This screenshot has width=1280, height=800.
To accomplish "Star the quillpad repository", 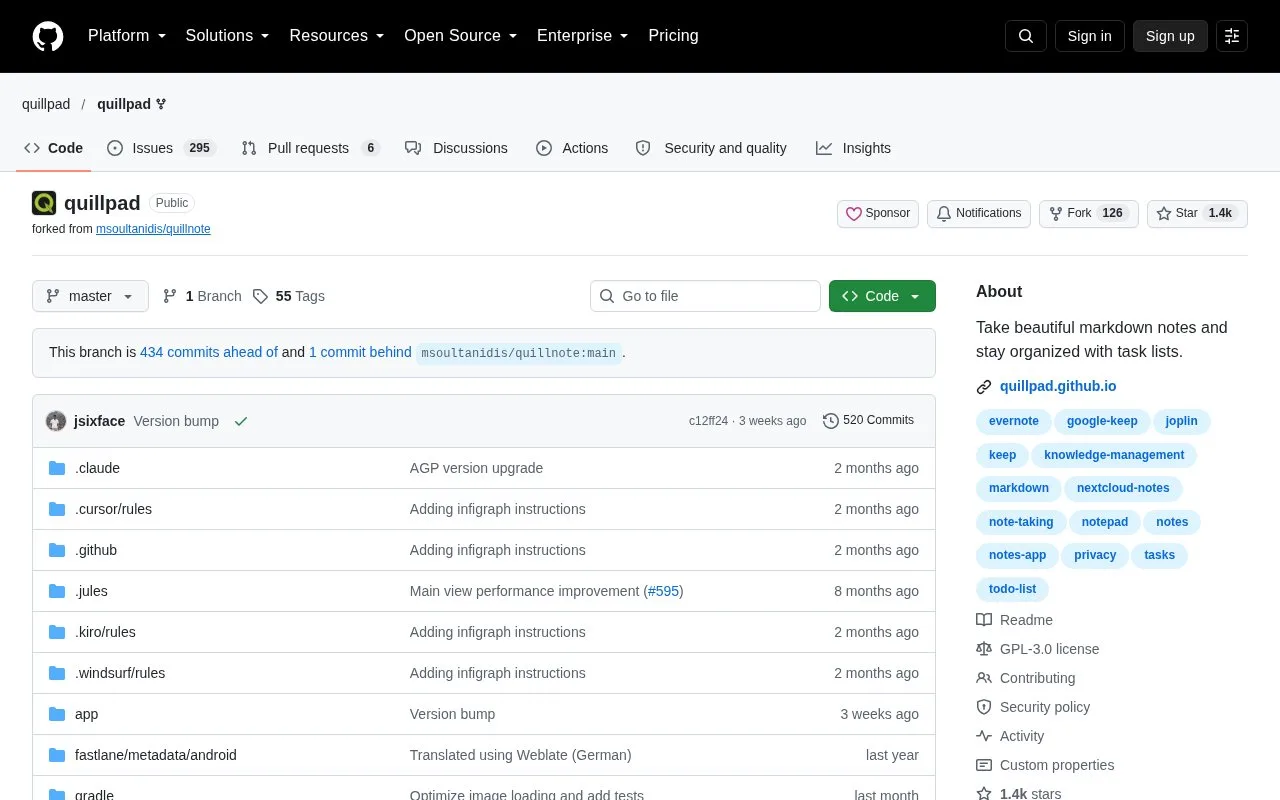I will 1197,213.
